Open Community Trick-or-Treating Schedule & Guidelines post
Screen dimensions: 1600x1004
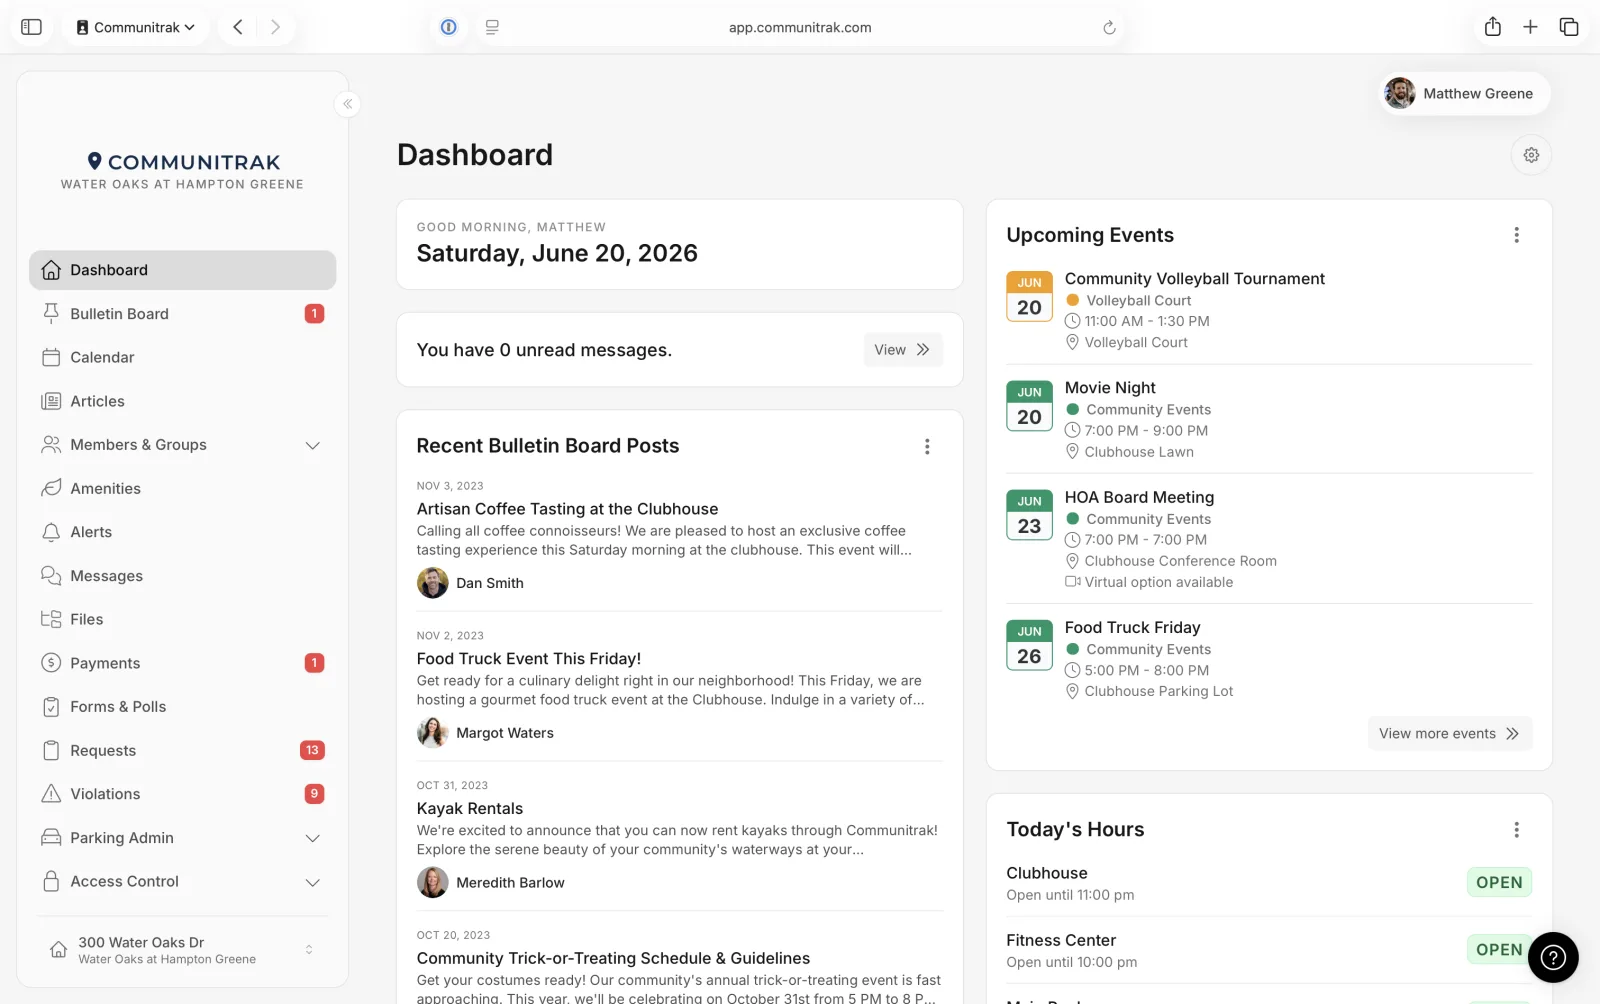point(613,958)
